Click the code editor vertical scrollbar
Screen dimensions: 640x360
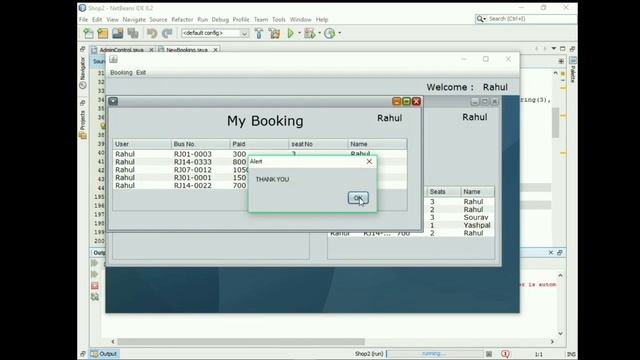[x=556, y=122]
